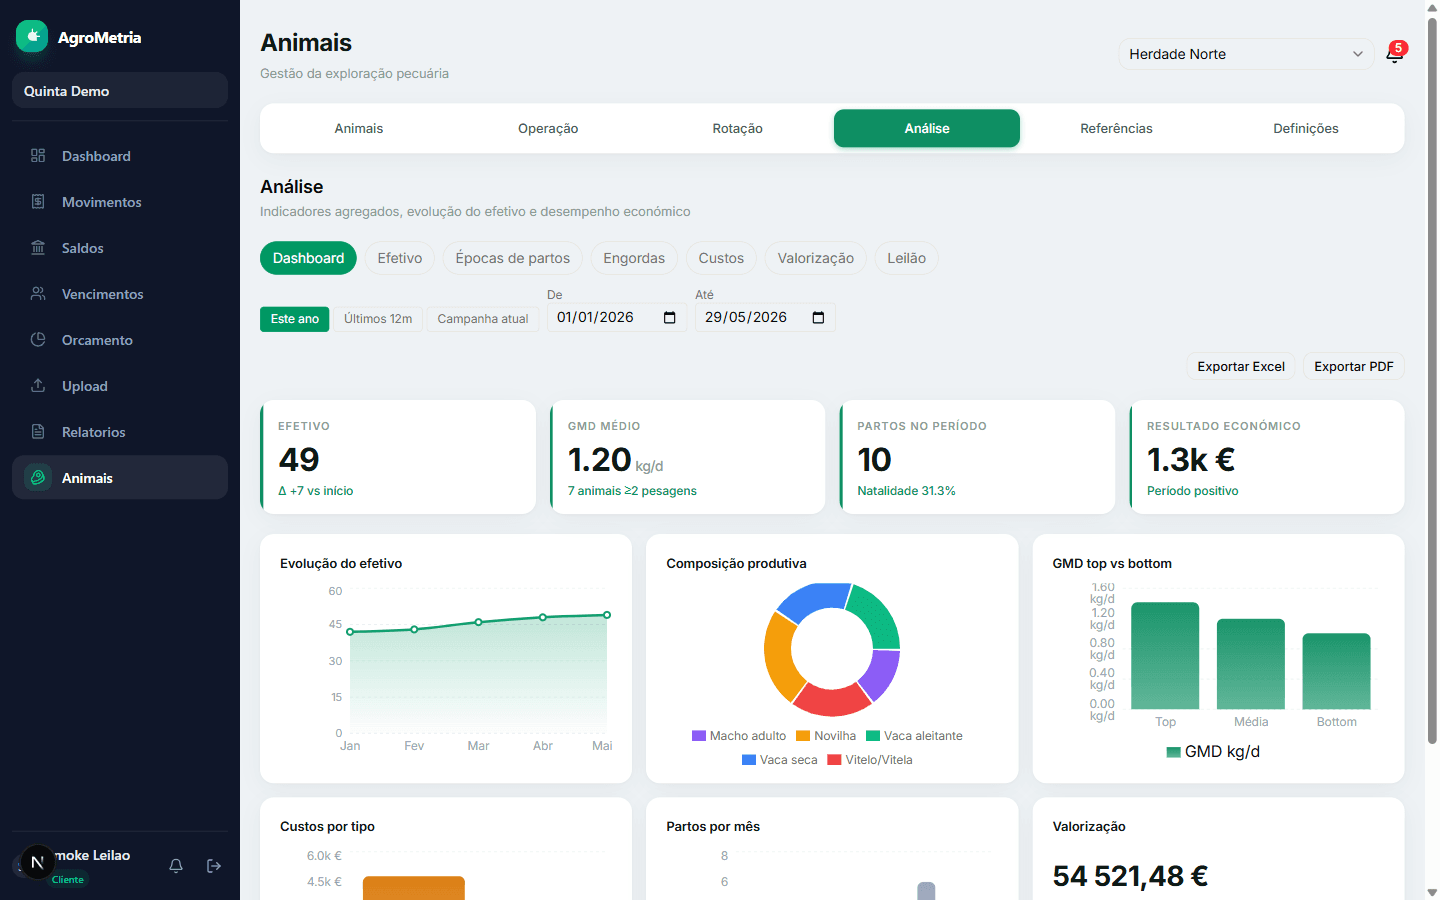Select the Este ano period toggle
The image size is (1440, 900).
coord(294,319)
